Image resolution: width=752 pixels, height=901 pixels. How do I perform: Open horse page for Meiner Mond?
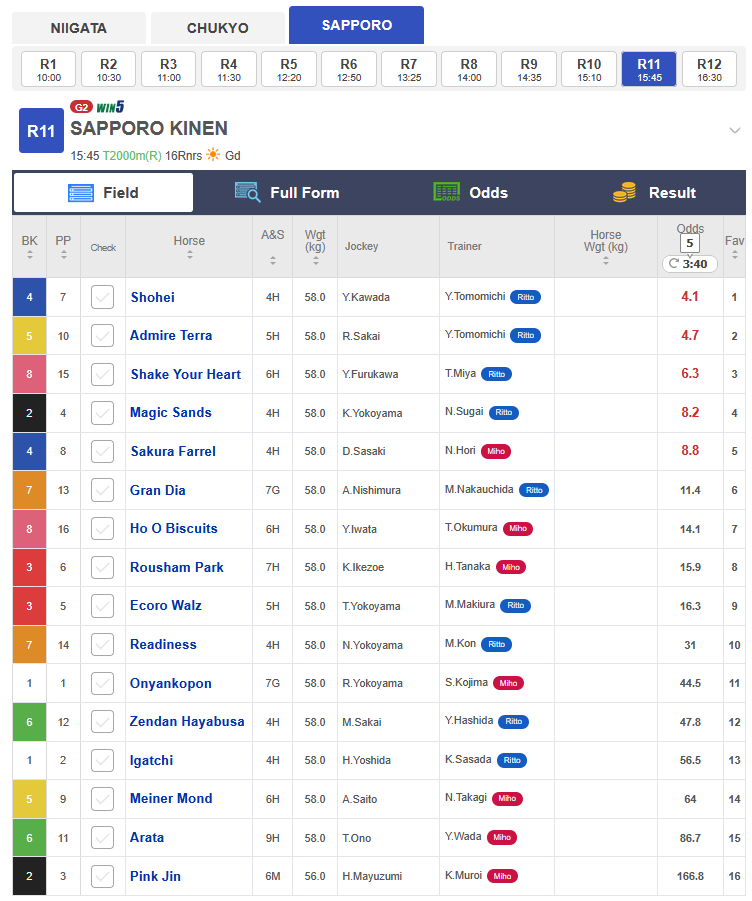[x=171, y=799]
